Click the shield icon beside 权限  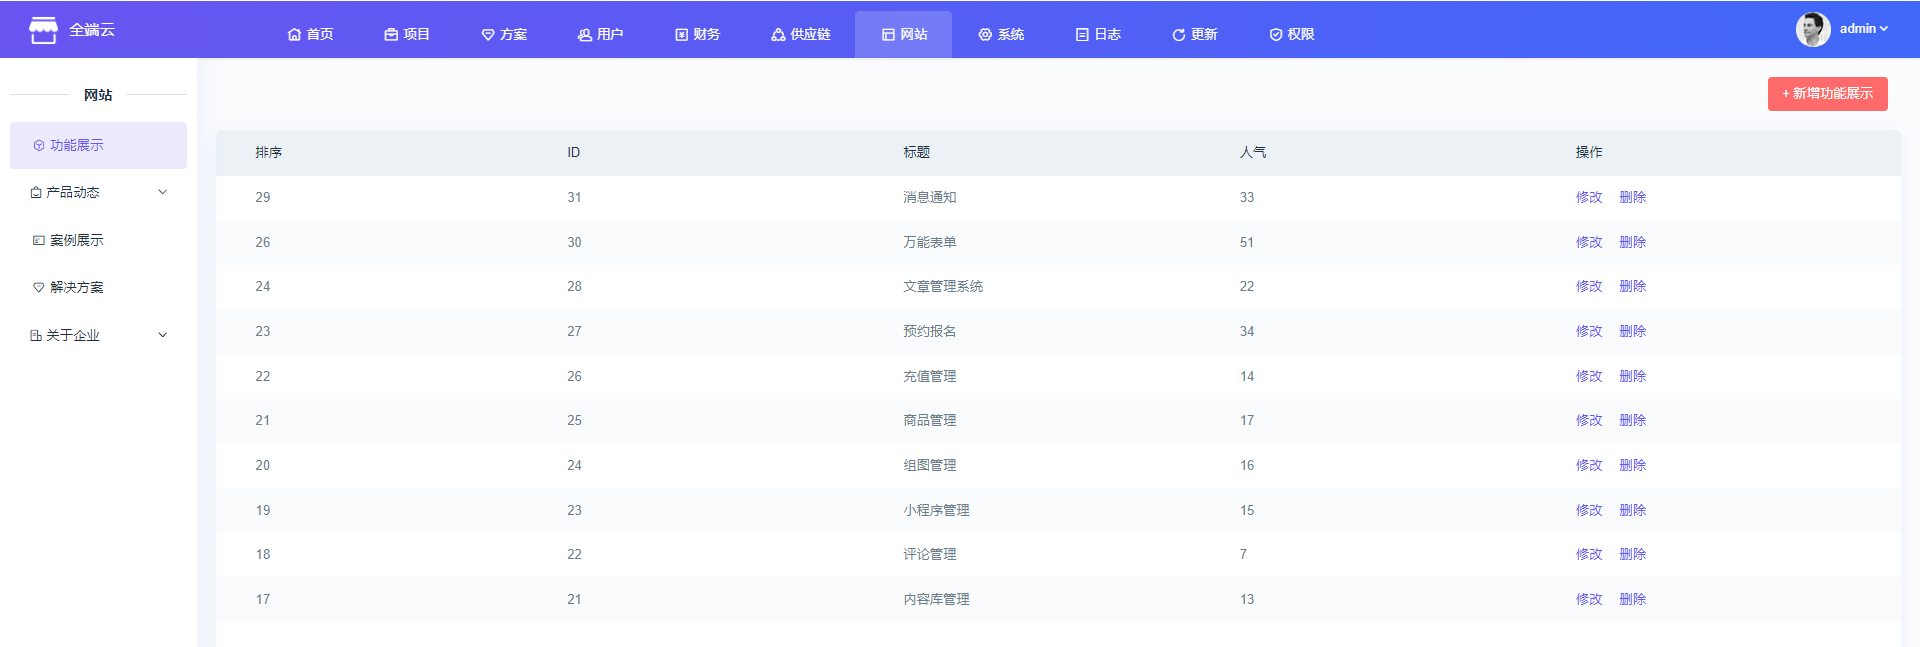tap(1276, 35)
